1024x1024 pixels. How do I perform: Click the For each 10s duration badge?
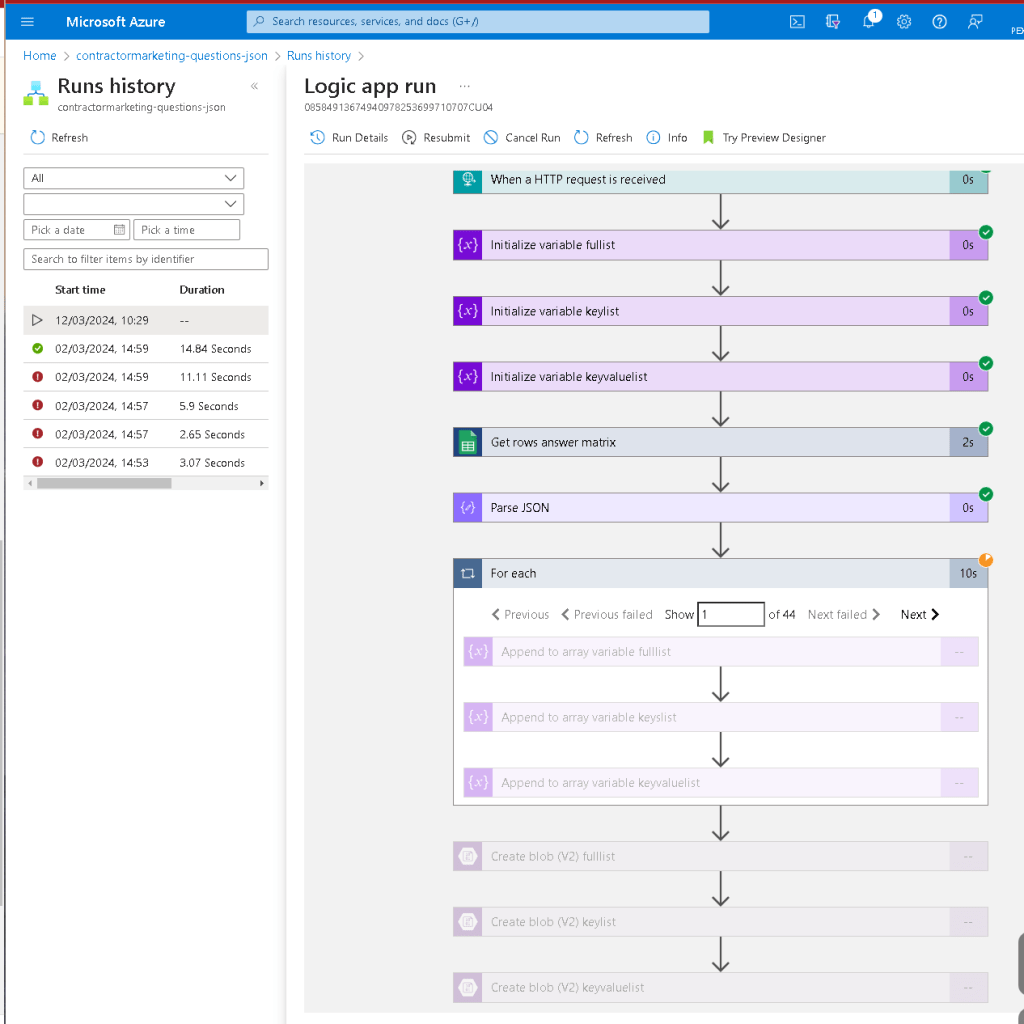click(968, 573)
